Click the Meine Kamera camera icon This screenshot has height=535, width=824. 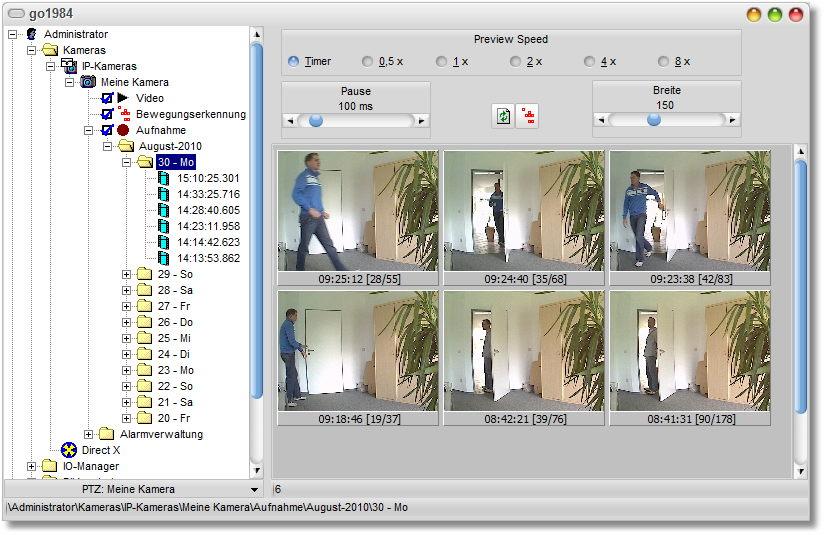coord(88,82)
